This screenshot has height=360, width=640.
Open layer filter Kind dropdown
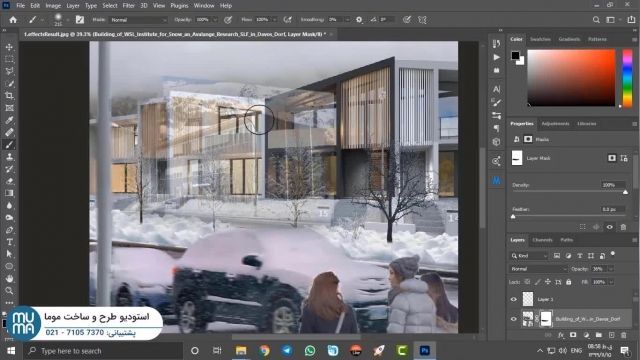tap(529, 256)
